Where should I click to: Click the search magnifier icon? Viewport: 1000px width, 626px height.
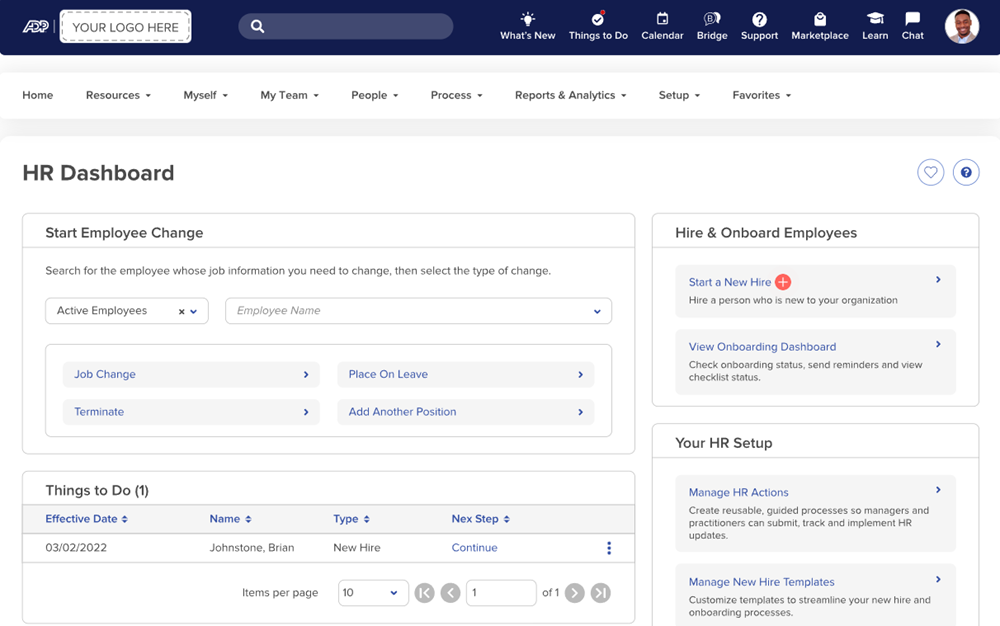257,26
